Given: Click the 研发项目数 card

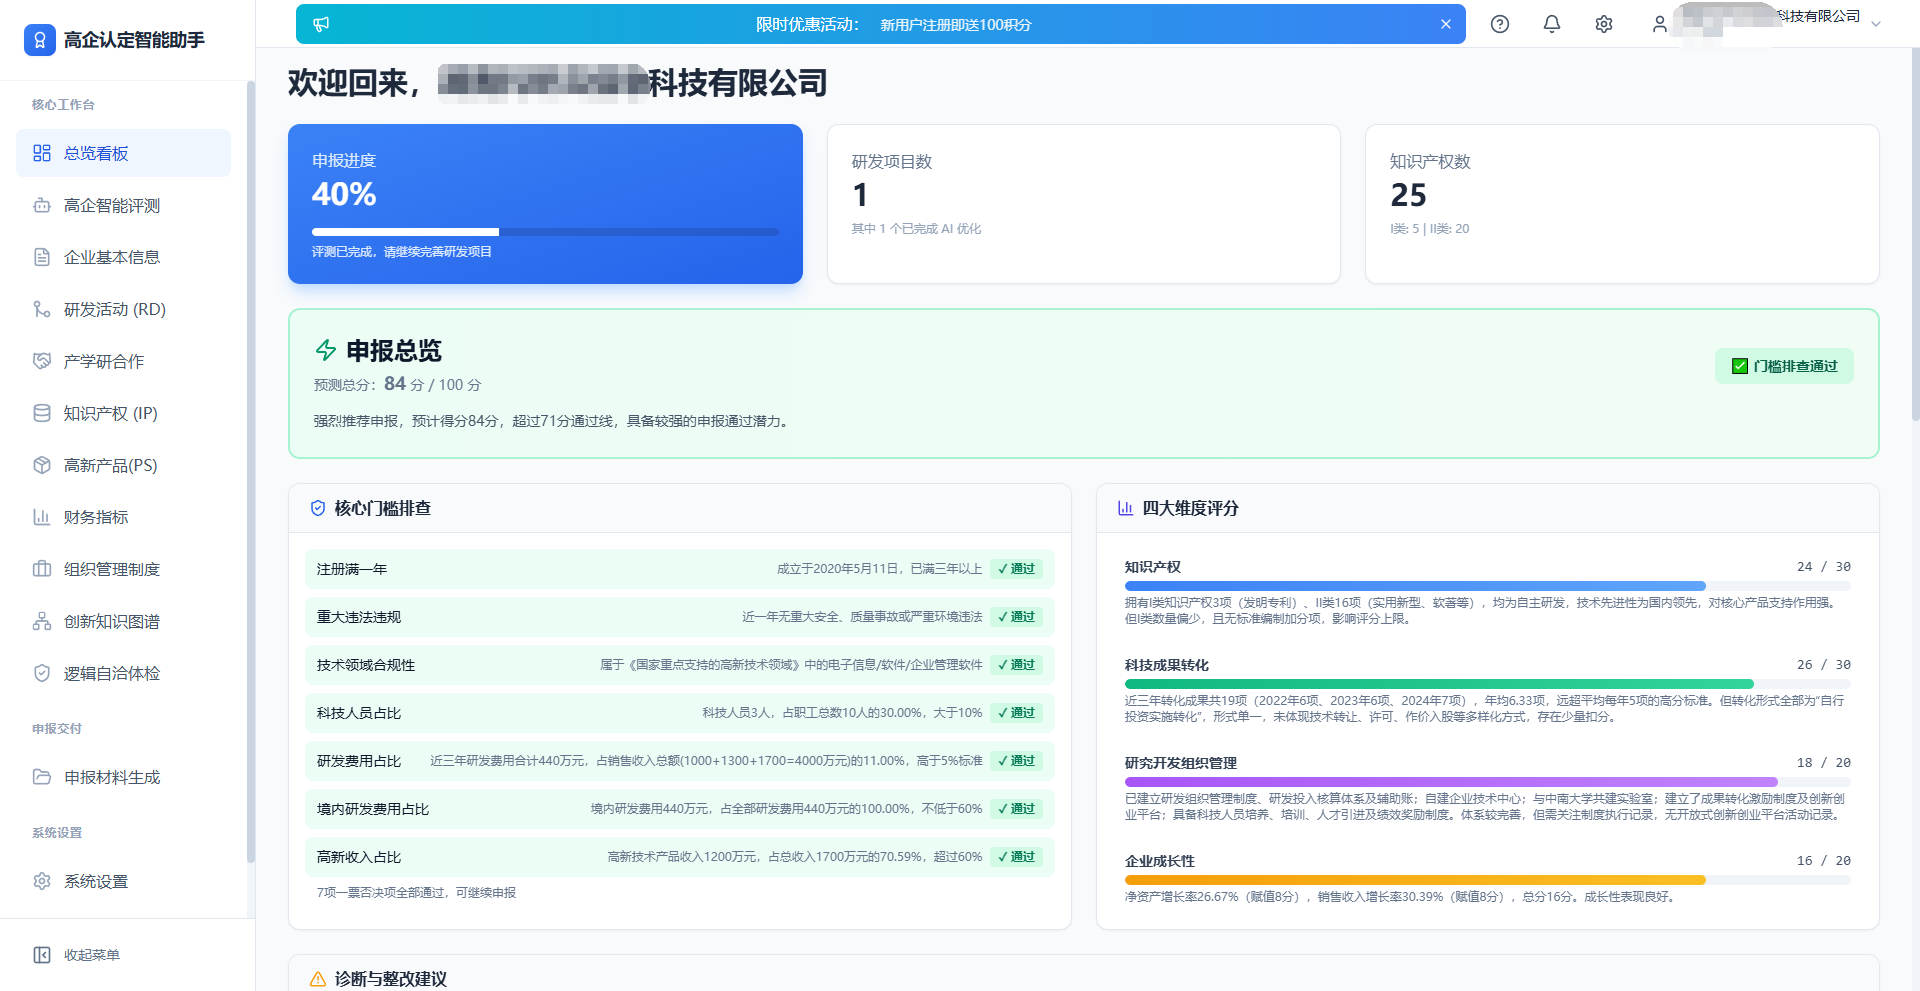Looking at the screenshot, I should [x=1084, y=204].
